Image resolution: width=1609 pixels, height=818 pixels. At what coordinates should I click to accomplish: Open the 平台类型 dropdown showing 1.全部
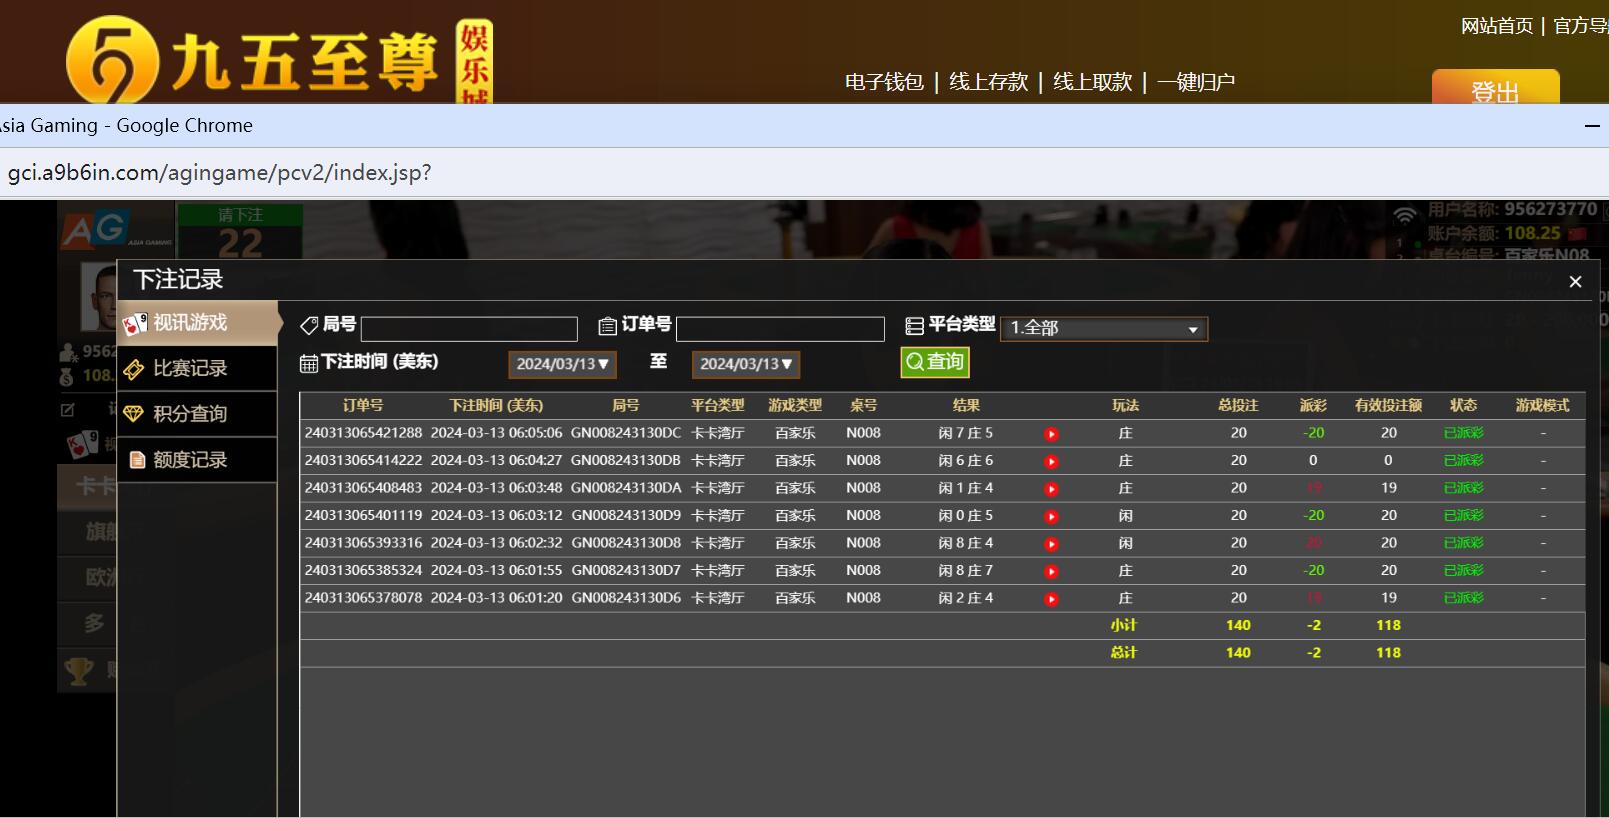point(1104,328)
